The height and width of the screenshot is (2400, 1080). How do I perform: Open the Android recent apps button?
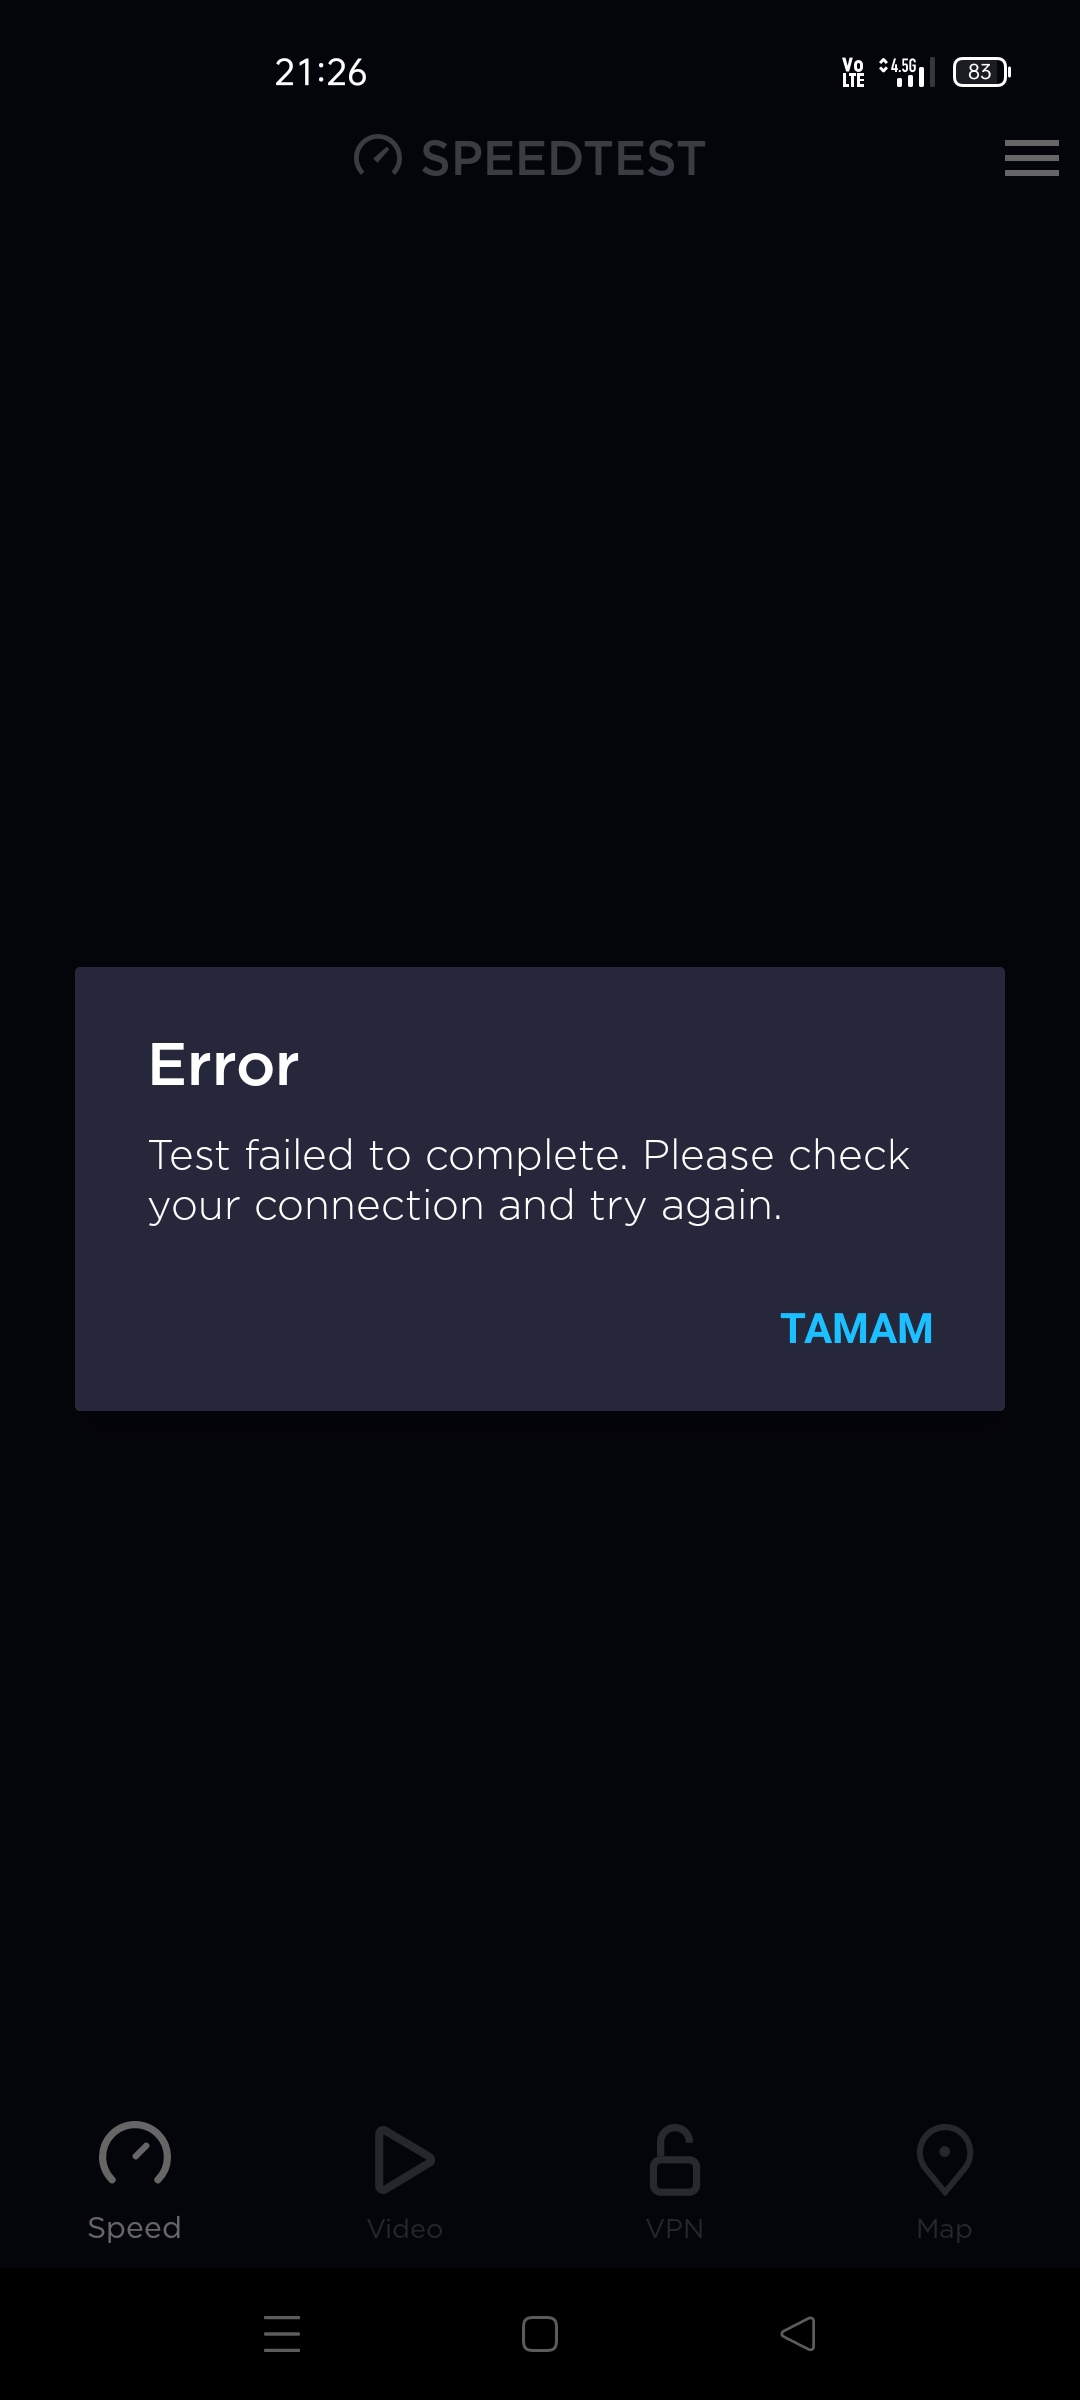pyautogui.click(x=282, y=2334)
